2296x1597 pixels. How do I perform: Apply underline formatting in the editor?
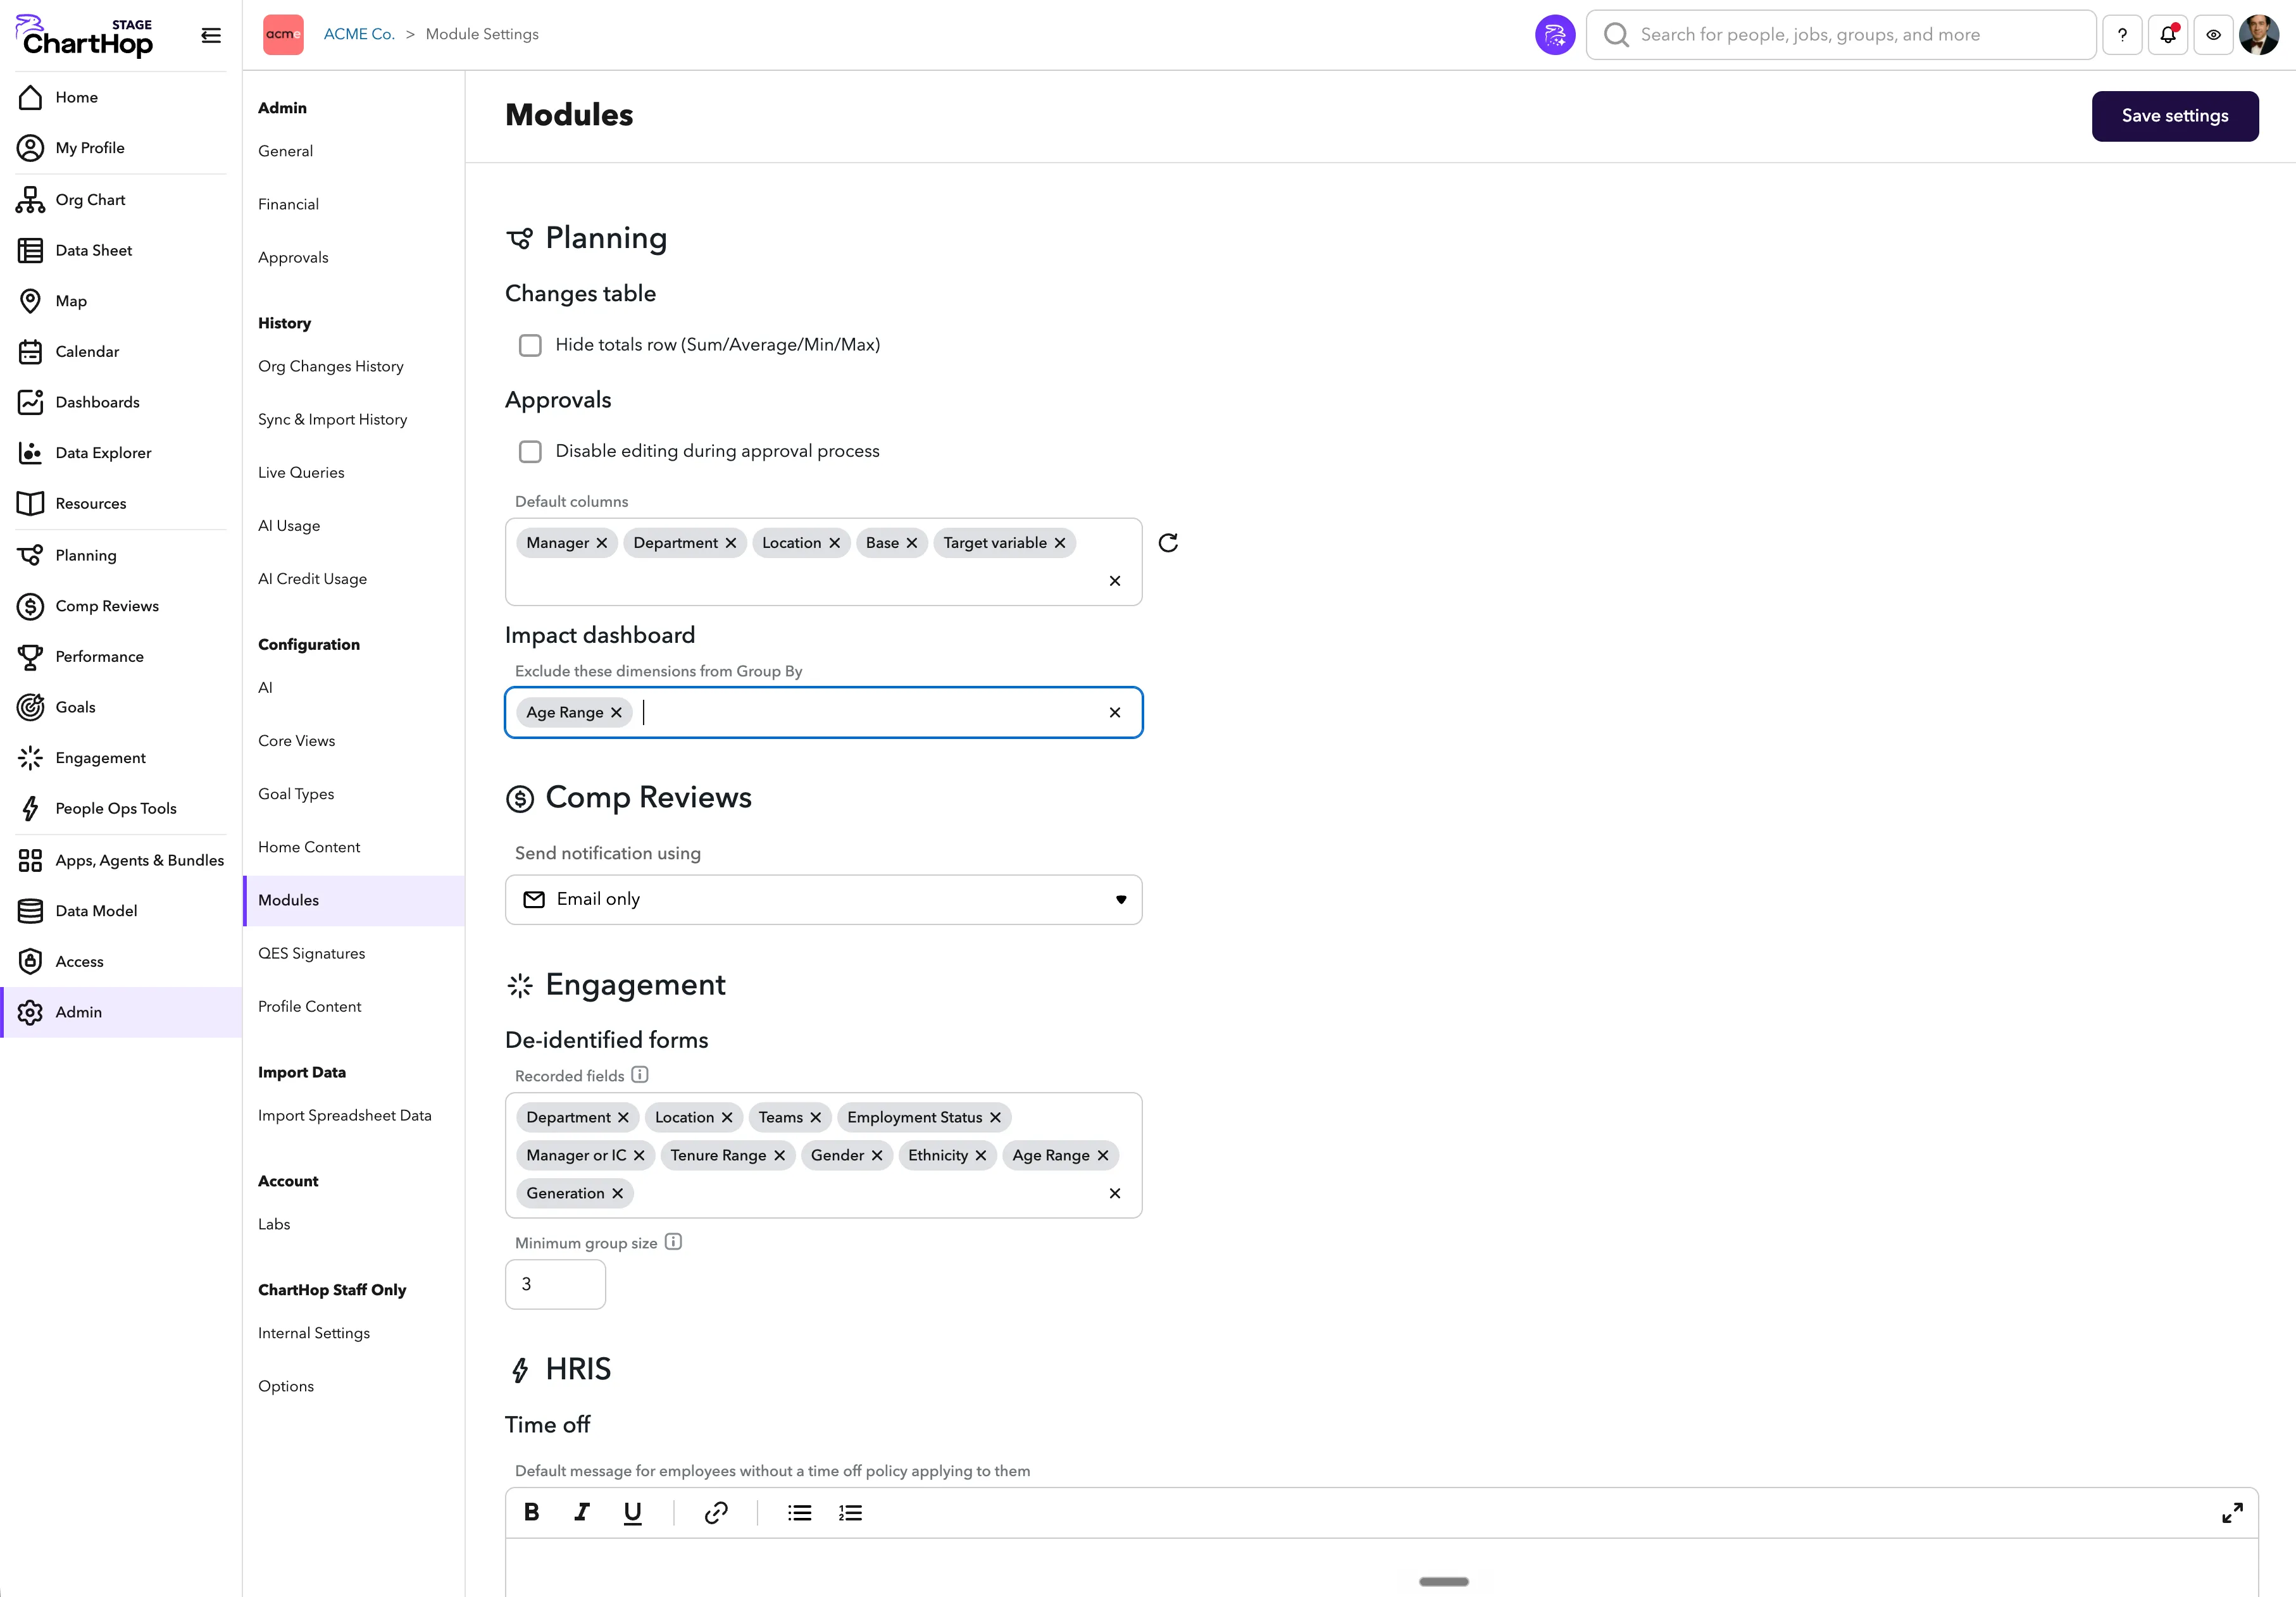633,1513
